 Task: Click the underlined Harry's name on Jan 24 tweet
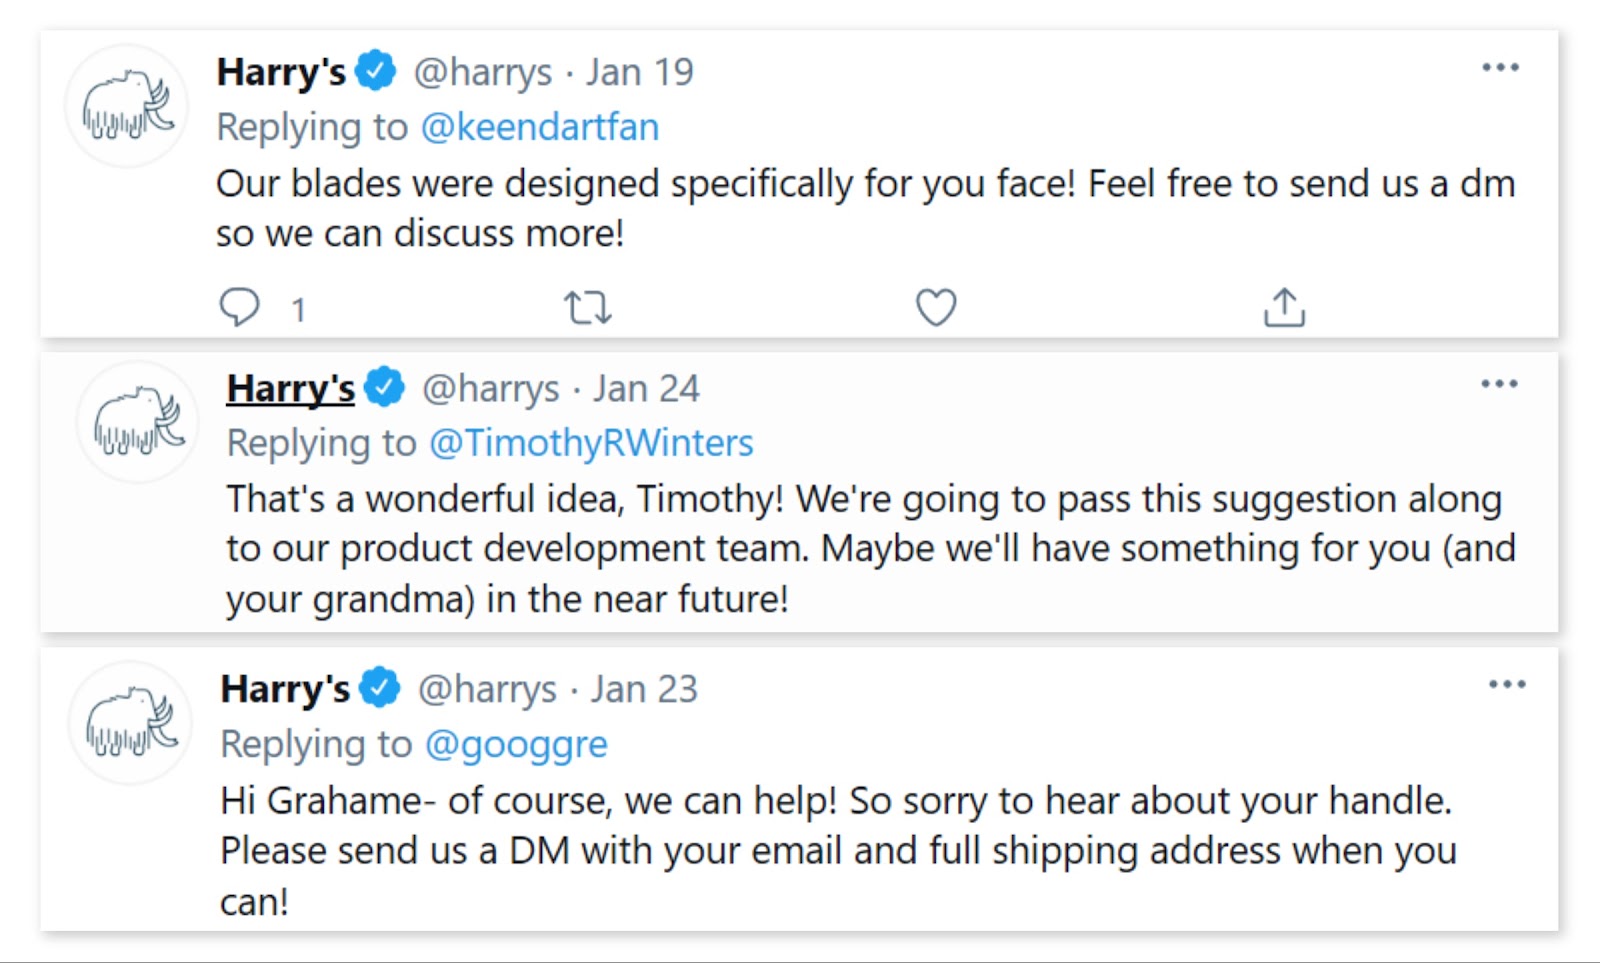pos(290,388)
